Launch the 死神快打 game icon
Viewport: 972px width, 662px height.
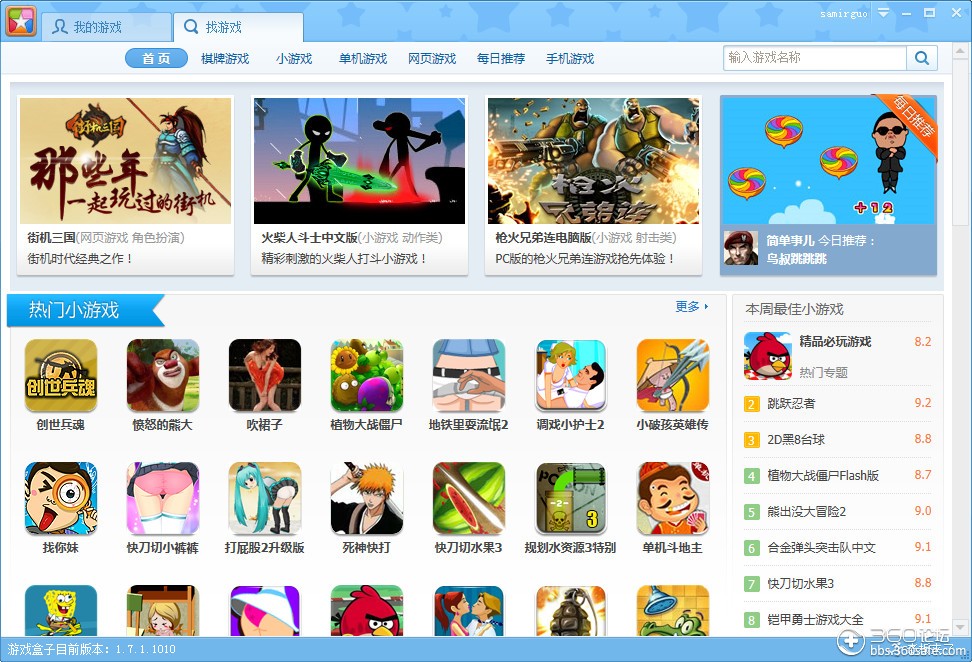point(366,498)
